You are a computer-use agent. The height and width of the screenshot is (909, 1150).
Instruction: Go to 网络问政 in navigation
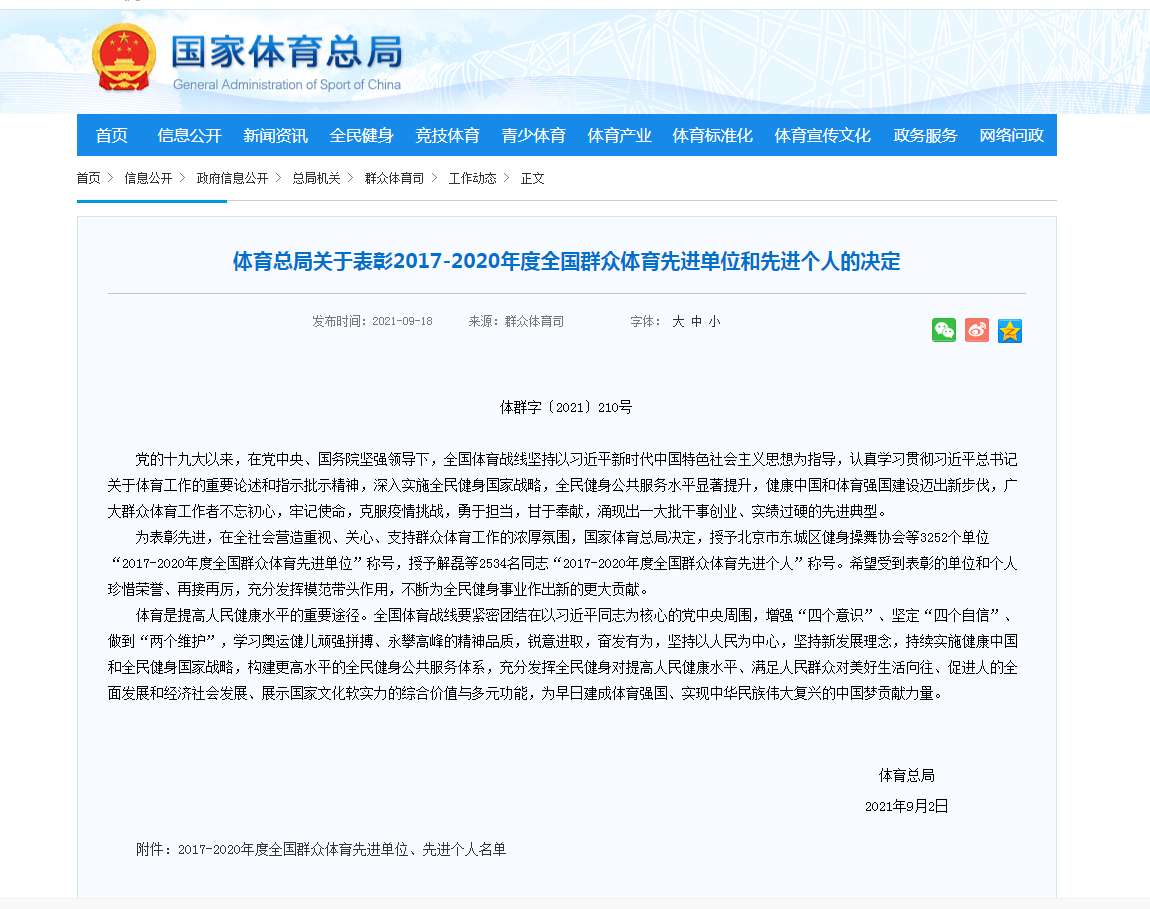1011,135
